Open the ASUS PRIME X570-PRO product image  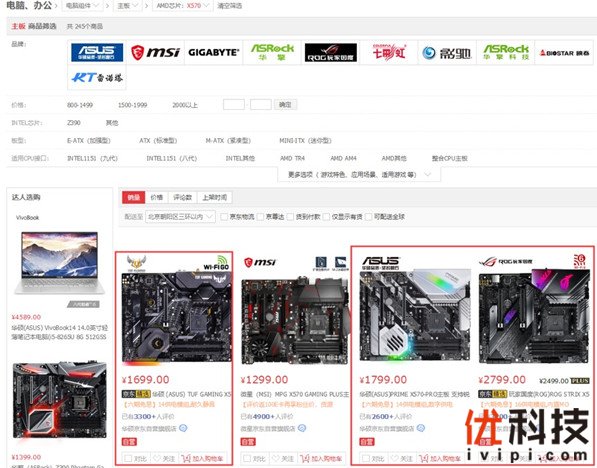415,315
